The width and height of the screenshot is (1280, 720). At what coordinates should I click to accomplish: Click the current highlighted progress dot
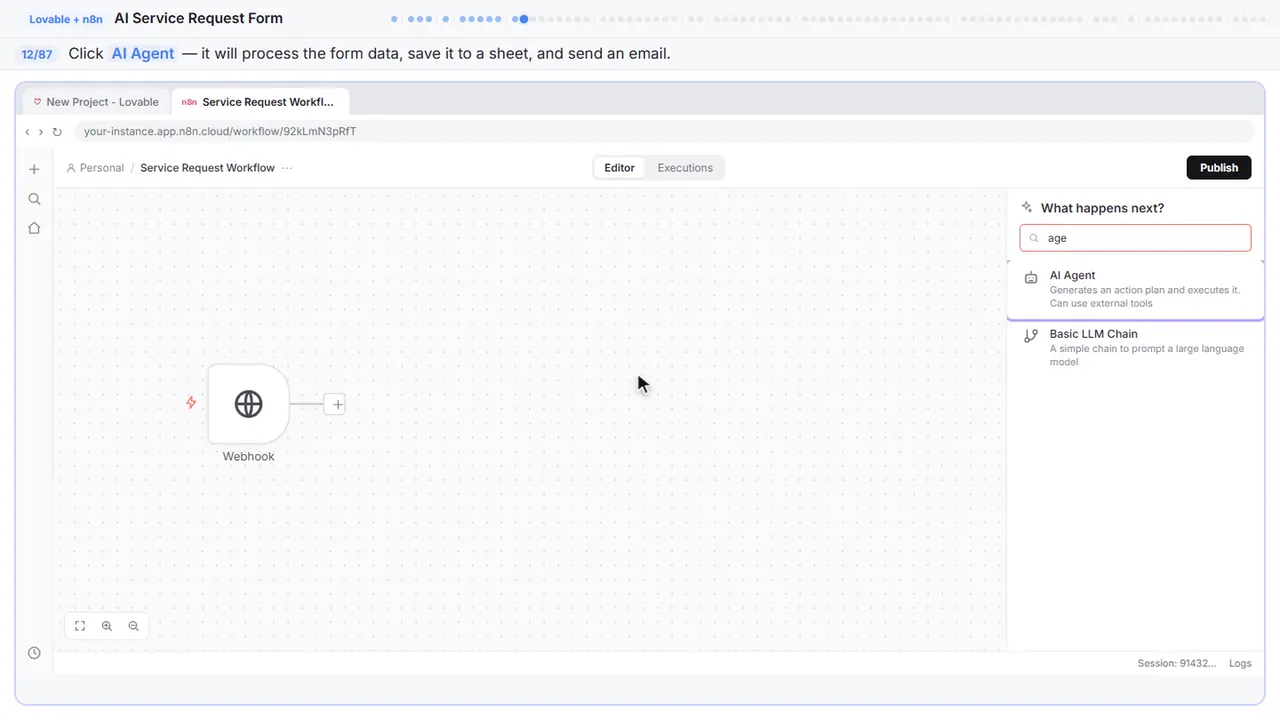click(x=524, y=19)
